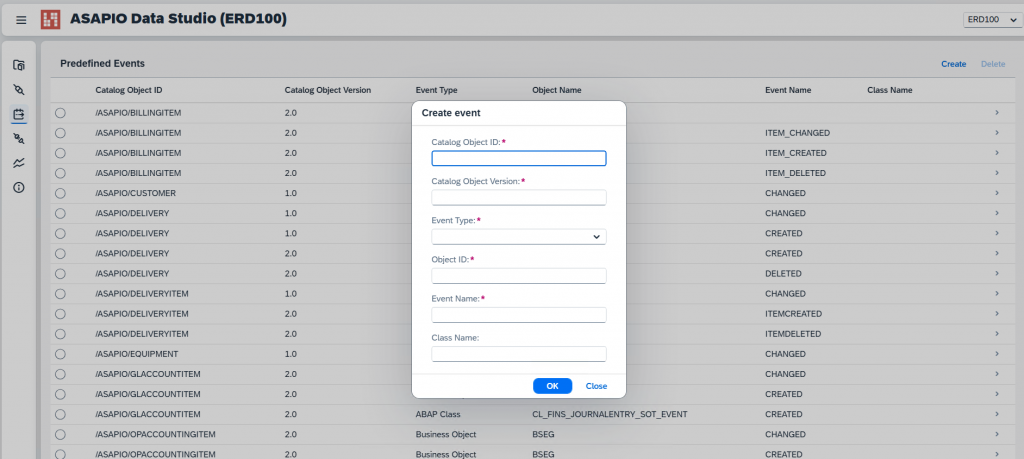Select the connection plug sidebar icon
Image resolution: width=1024 pixels, height=459 pixels.
(x=19, y=90)
